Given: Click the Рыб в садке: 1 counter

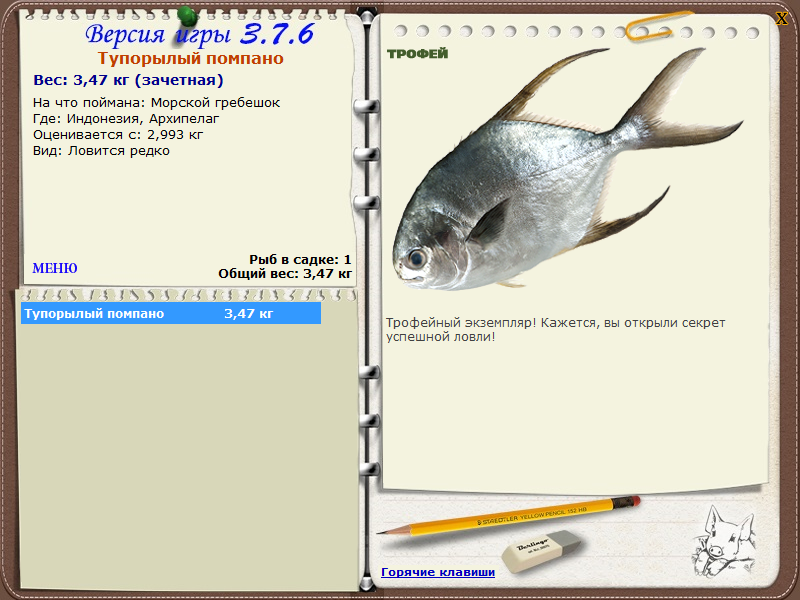Looking at the screenshot, I should point(301,260).
